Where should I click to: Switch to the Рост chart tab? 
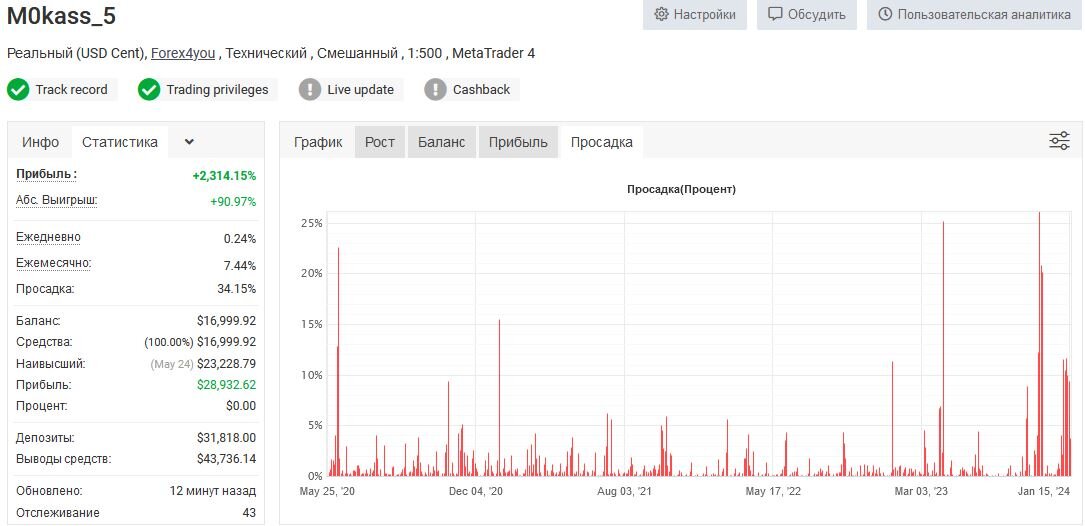click(380, 142)
